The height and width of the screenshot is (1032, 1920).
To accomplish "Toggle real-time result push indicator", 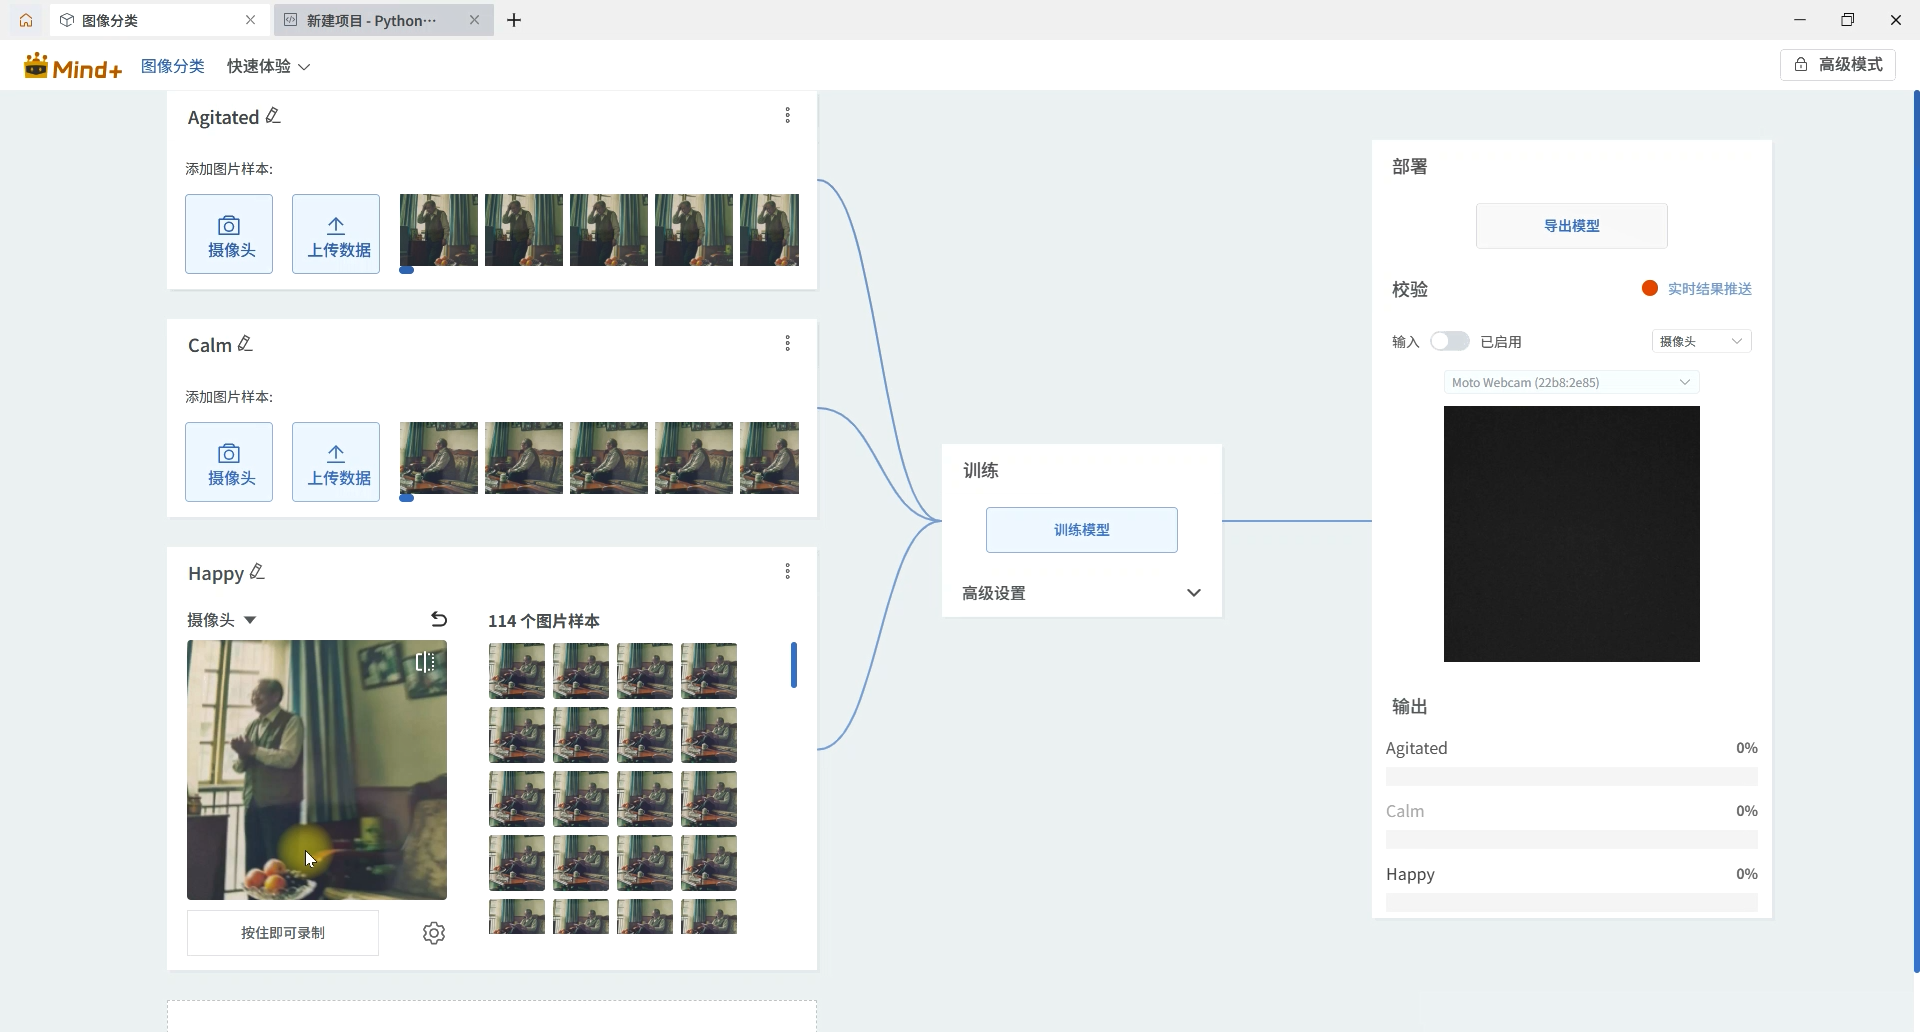I will click(1650, 289).
